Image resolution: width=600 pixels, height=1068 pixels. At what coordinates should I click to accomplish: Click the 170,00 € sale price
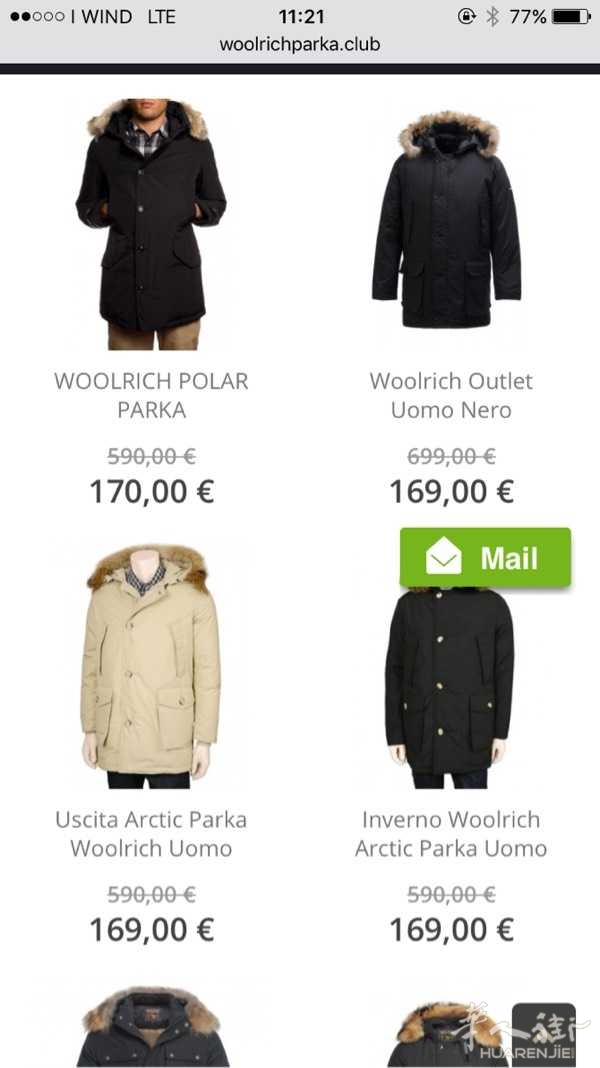click(x=152, y=491)
